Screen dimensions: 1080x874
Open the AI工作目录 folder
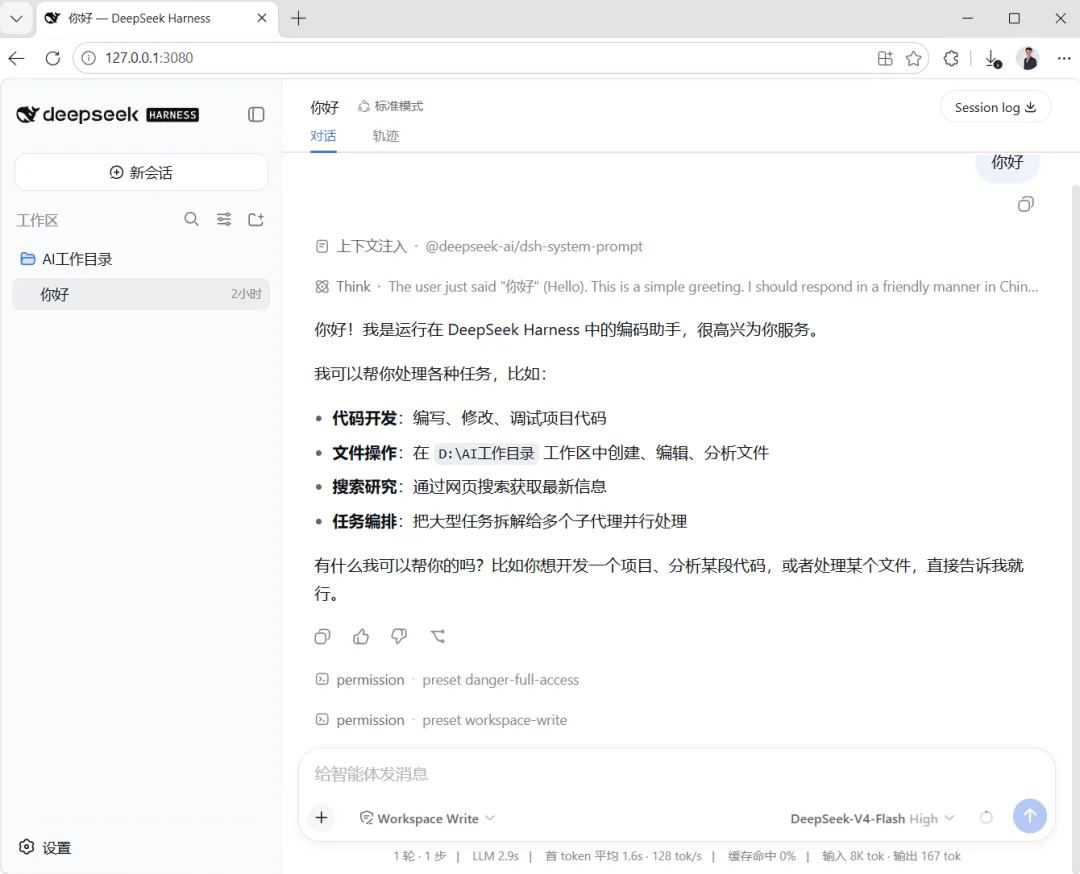click(x=66, y=259)
